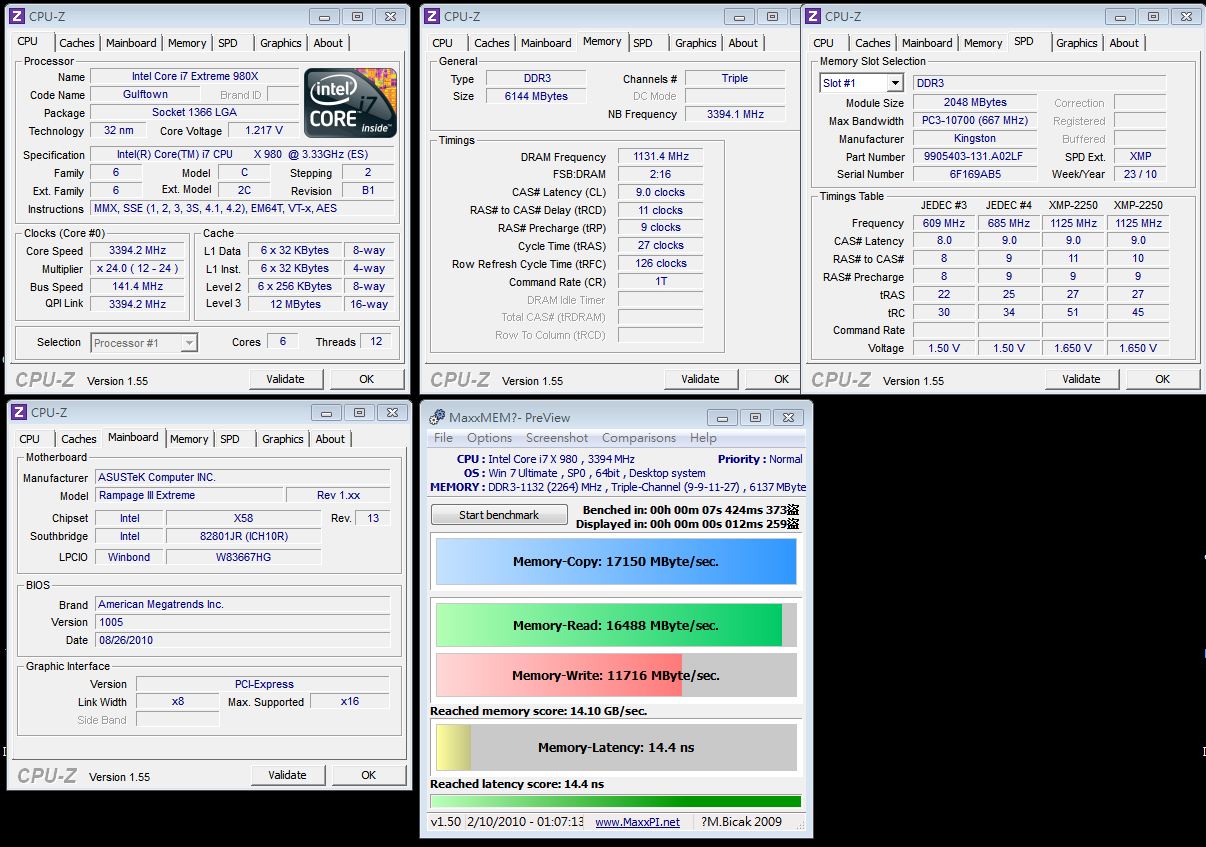Click the CPU-Z title icon in the CPU tab window
The image size is (1206, 847).
tap(16, 16)
